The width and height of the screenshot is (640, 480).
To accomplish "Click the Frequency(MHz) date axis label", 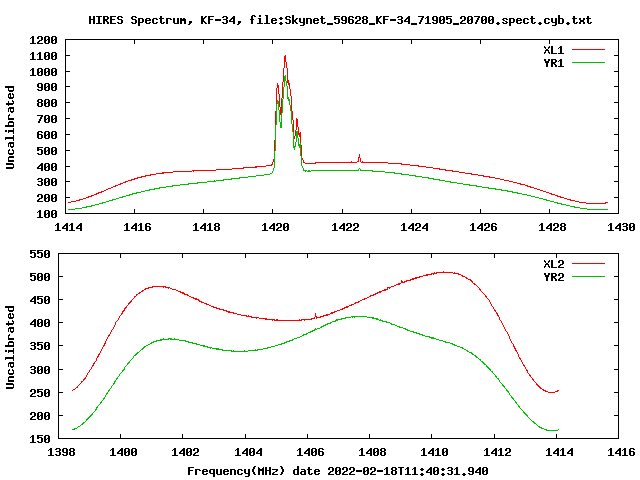I will (338, 471).
